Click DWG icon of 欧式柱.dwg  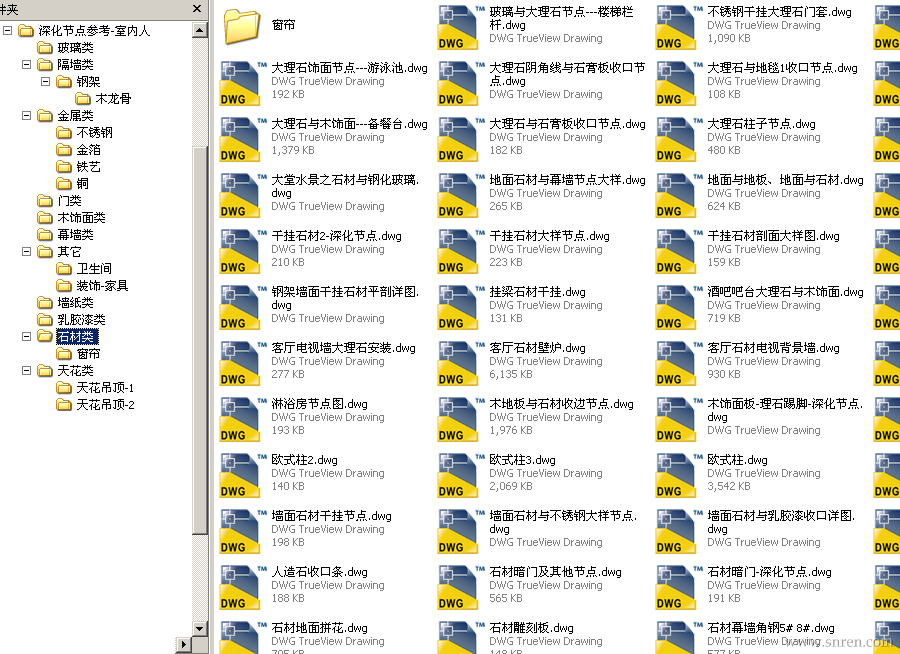coord(674,475)
